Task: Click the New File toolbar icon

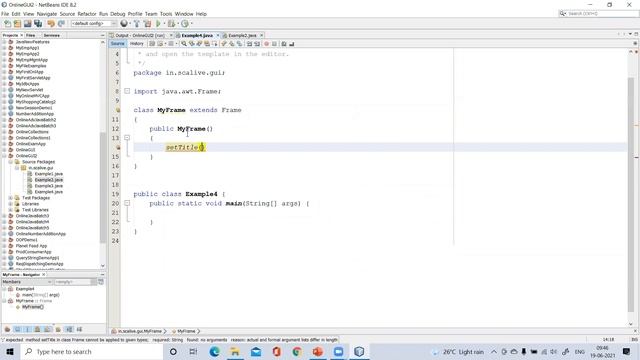Action: pyautogui.click(x=7, y=24)
